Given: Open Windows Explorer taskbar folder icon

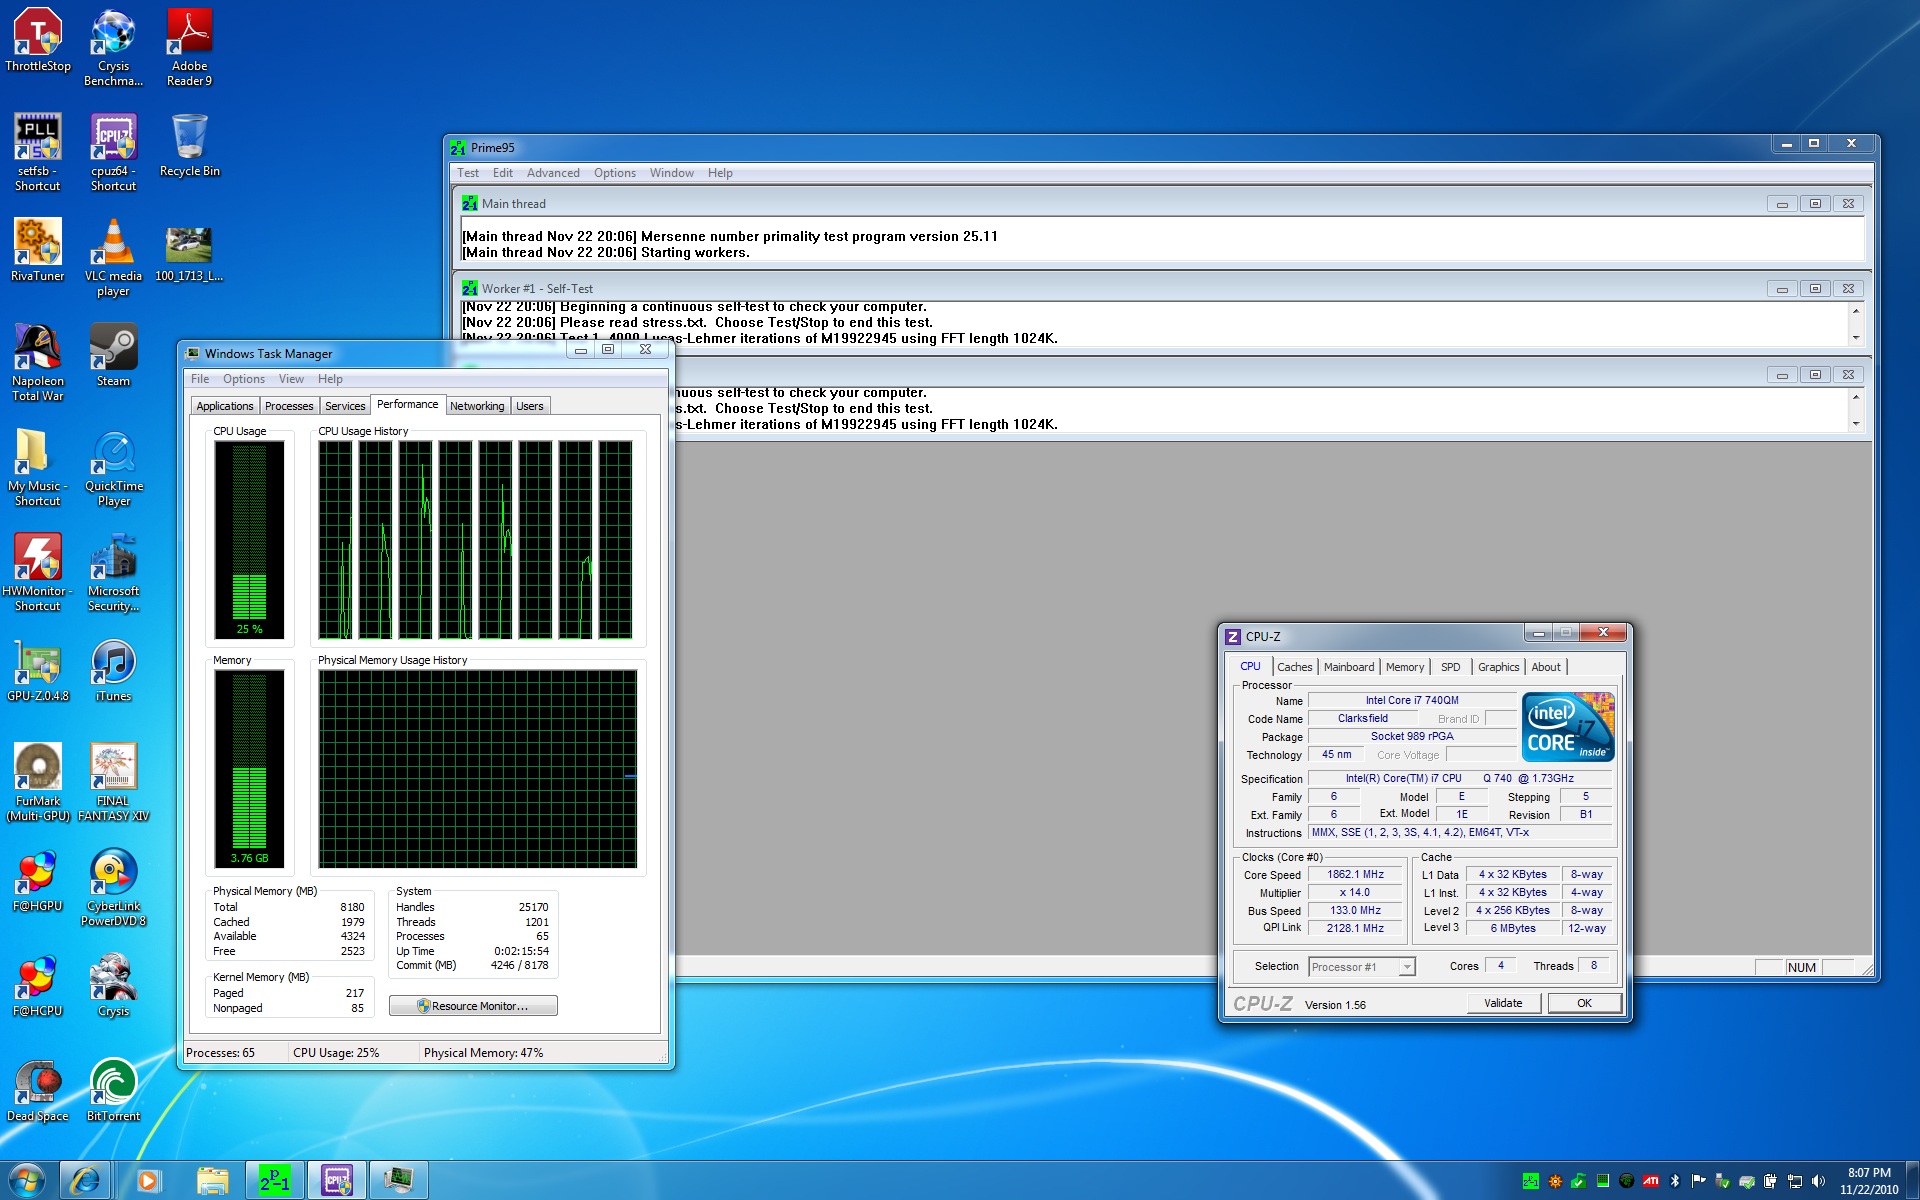Looking at the screenshot, I should pyautogui.click(x=212, y=1180).
